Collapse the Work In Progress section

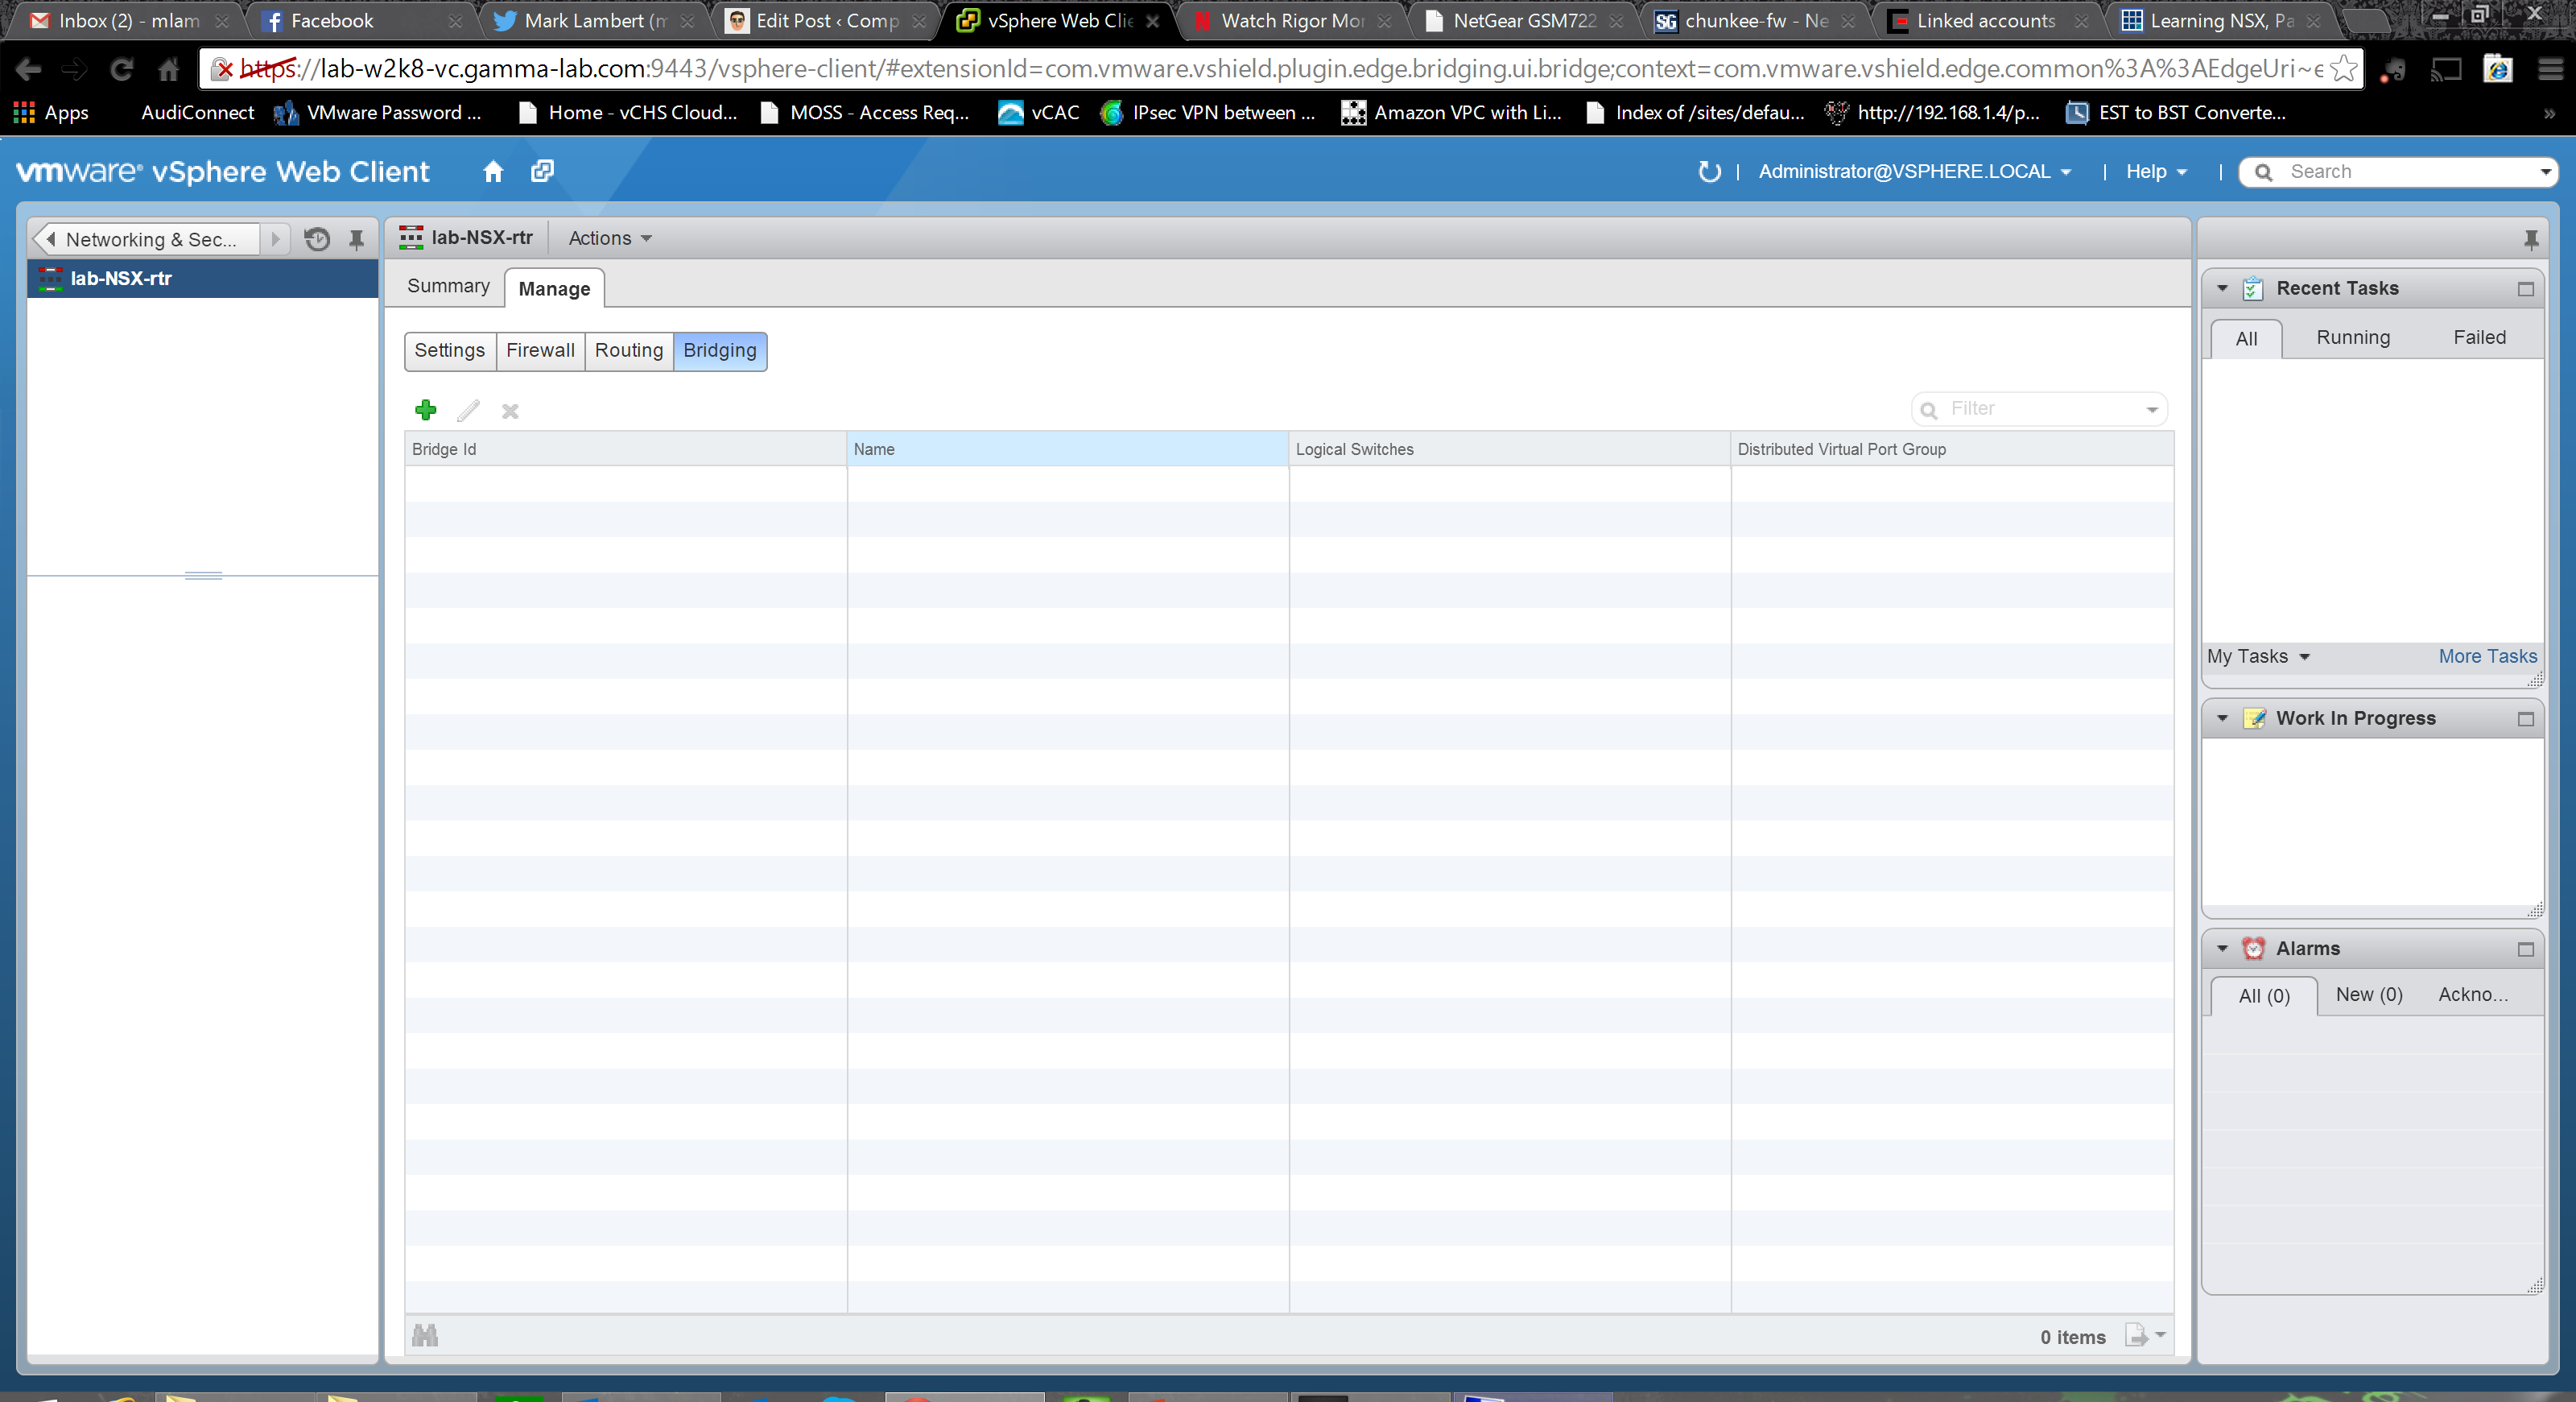pos(2222,718)
